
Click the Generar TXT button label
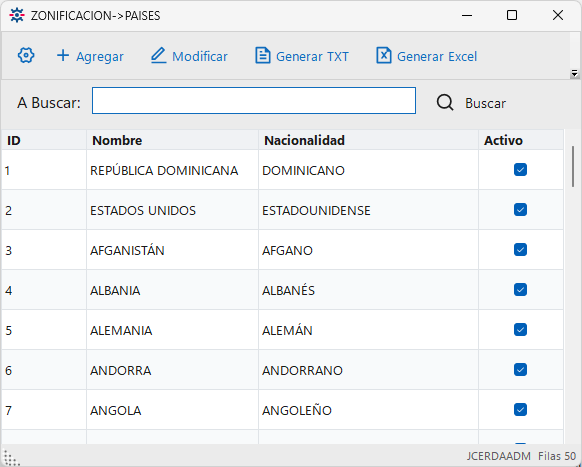pos(312,56)
